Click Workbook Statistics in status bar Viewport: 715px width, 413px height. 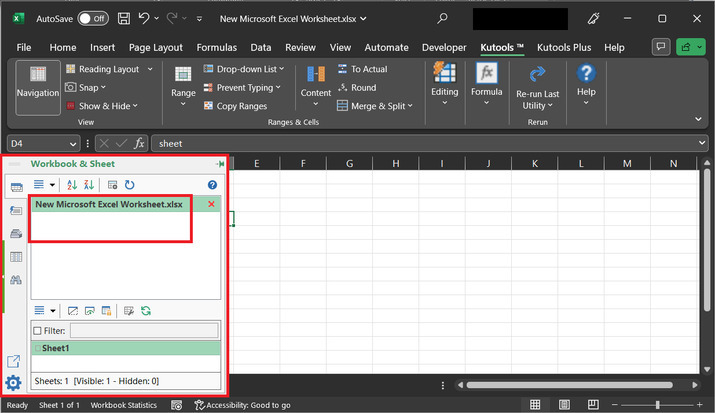[x=123, y=405]
